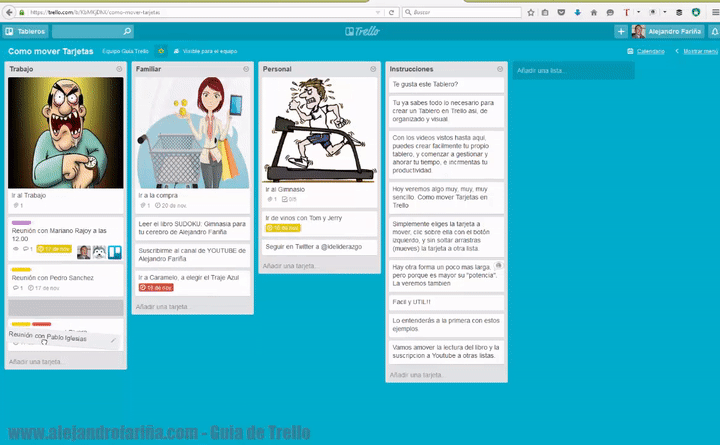Screen dimensions: 720x445
Task: Click the husky dog avatar on Rajoy card
Action: click(x=99, y=252)
